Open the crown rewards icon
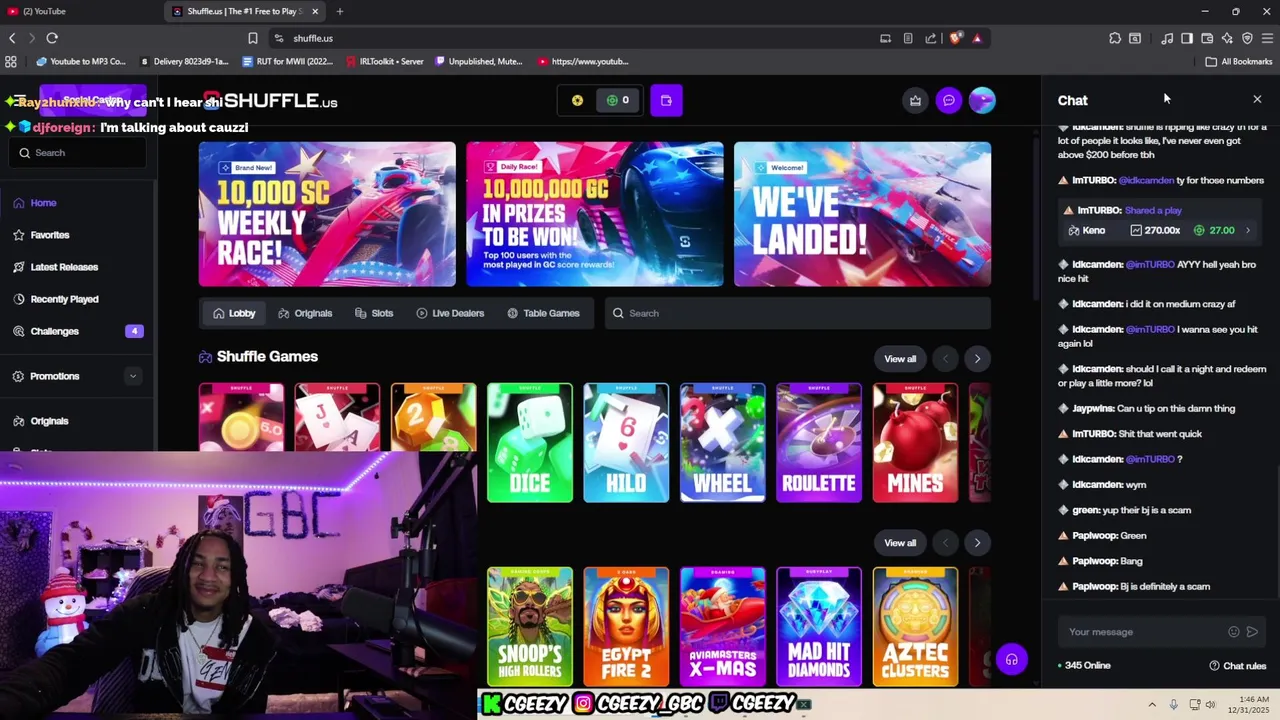Screen dimensions: 1280x720 (915, 100)
